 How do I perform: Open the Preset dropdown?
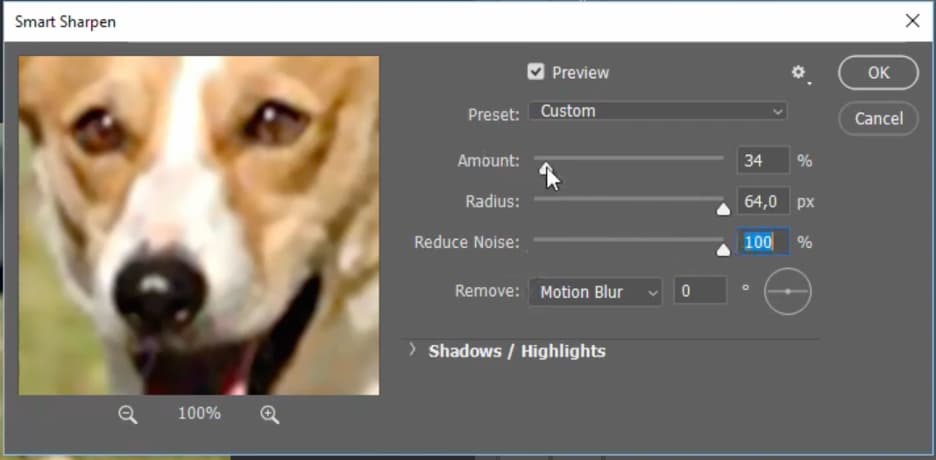(x=657, y=111)
